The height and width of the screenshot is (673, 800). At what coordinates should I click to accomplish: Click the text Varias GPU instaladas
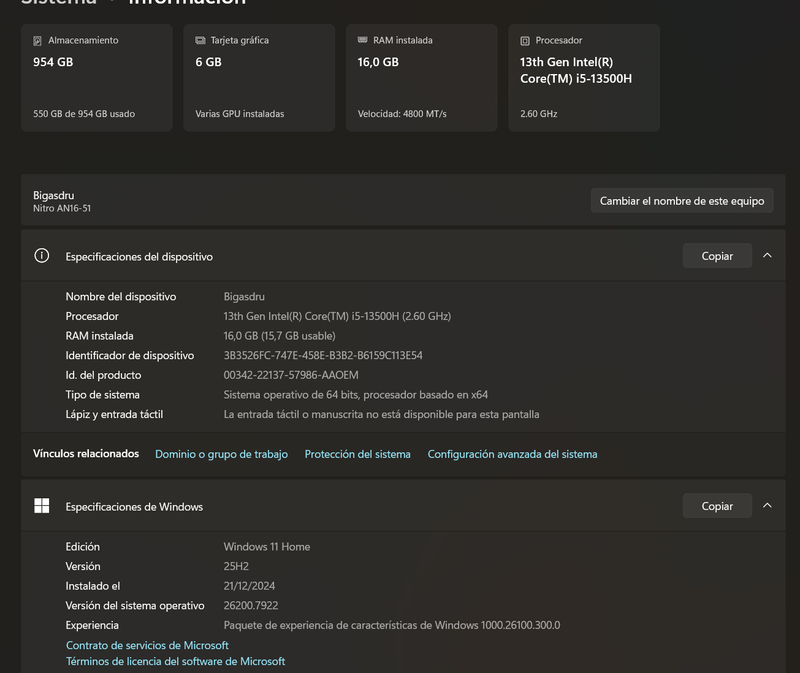point(240,114)
